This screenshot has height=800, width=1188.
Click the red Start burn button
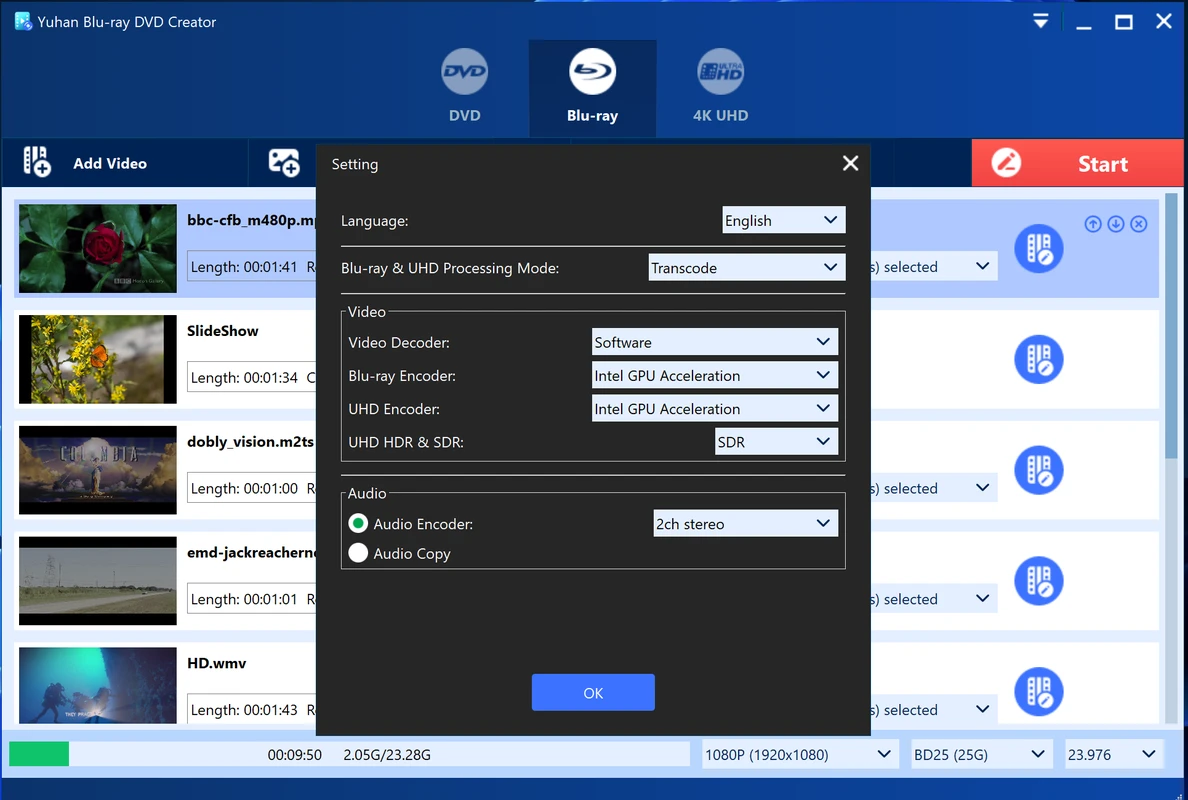point(1077,163)
